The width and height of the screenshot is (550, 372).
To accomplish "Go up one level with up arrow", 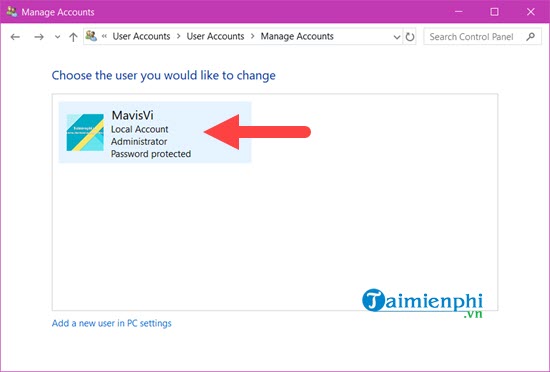I will (73, 37).
